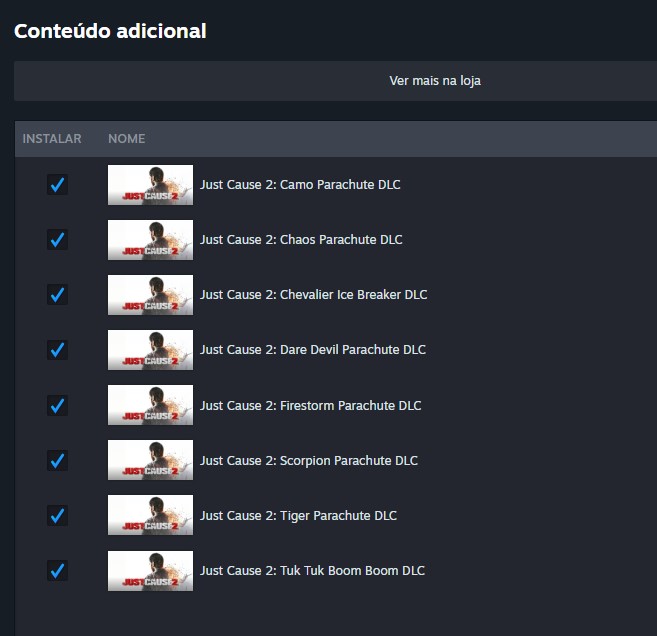Click the INSTALAR column header

(x=52, y=139)
